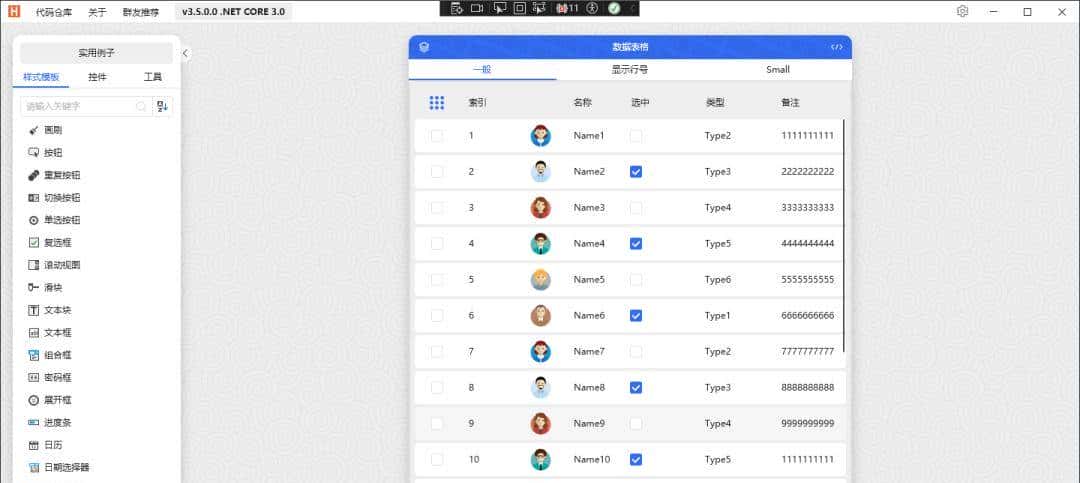The image size is (1080, 483).
Task: Click the avatar thumbnail of Name2
Action: [541, 172]
